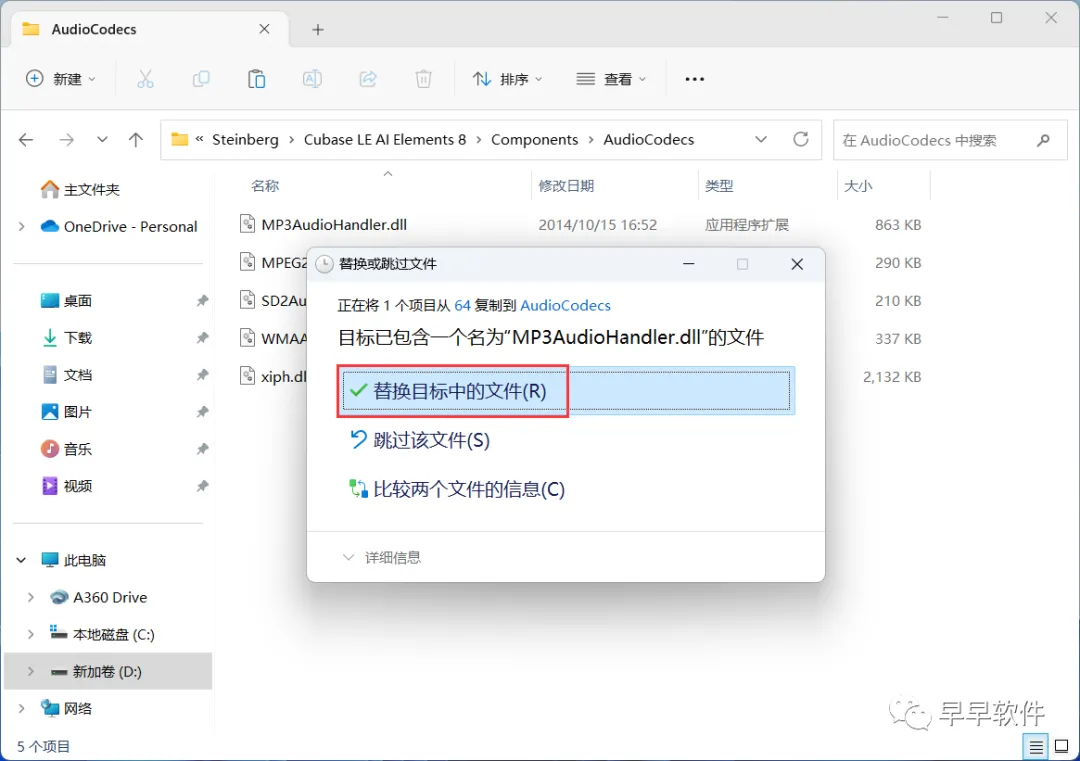Click the Copy icon in toolbar

click(x=200, y=79)
